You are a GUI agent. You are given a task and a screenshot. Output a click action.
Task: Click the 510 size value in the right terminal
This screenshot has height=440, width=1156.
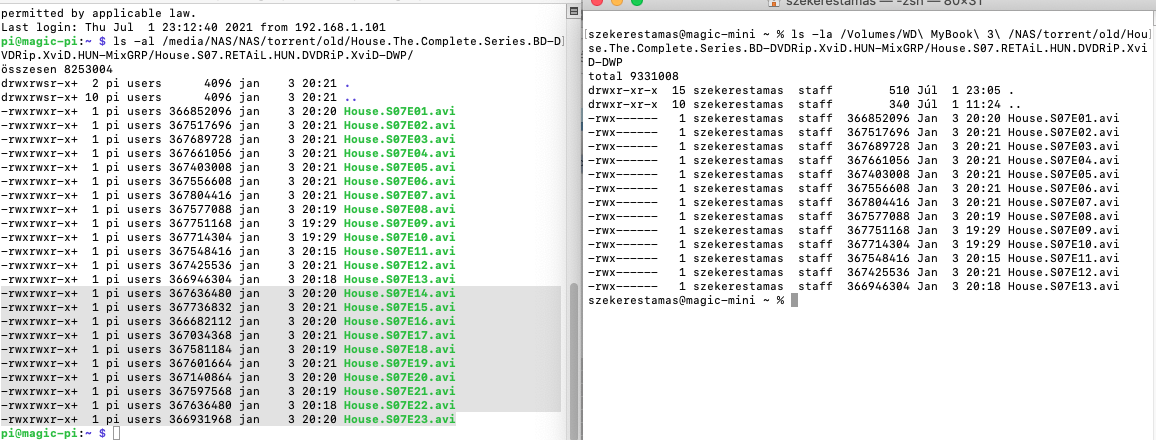click(899, 89)
